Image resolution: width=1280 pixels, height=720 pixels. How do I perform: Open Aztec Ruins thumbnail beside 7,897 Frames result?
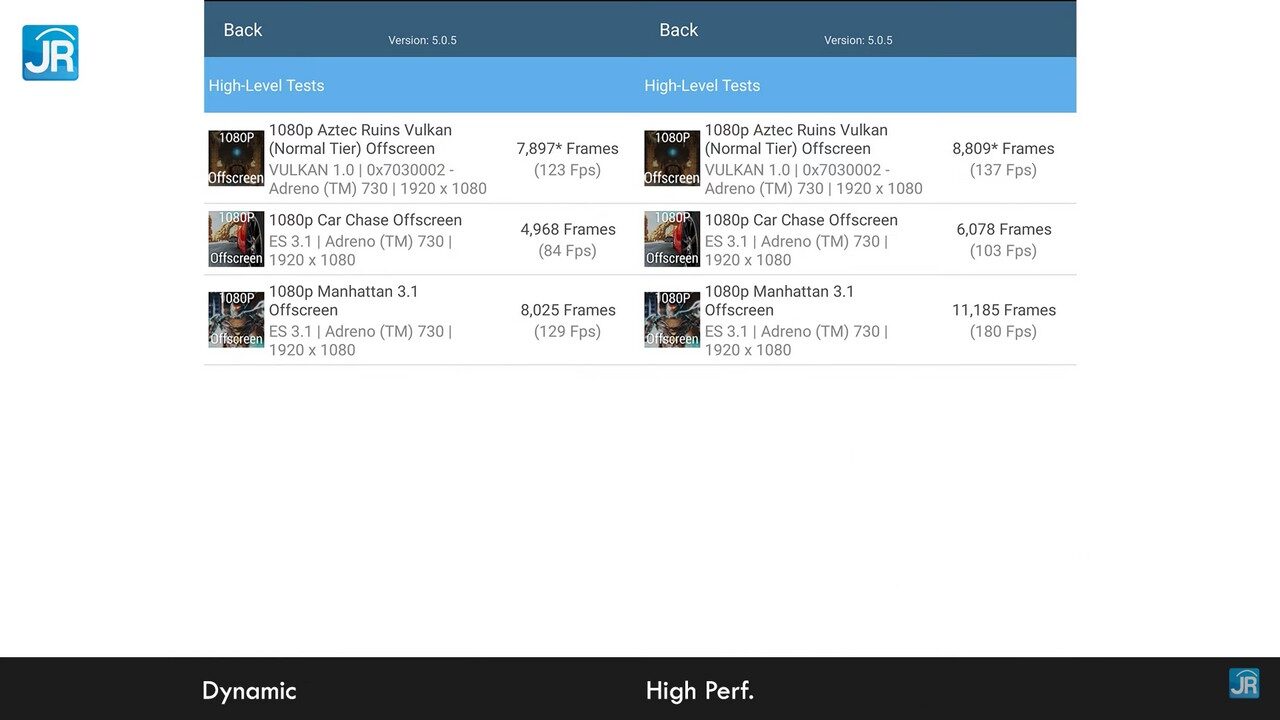(x=236, y=158)
